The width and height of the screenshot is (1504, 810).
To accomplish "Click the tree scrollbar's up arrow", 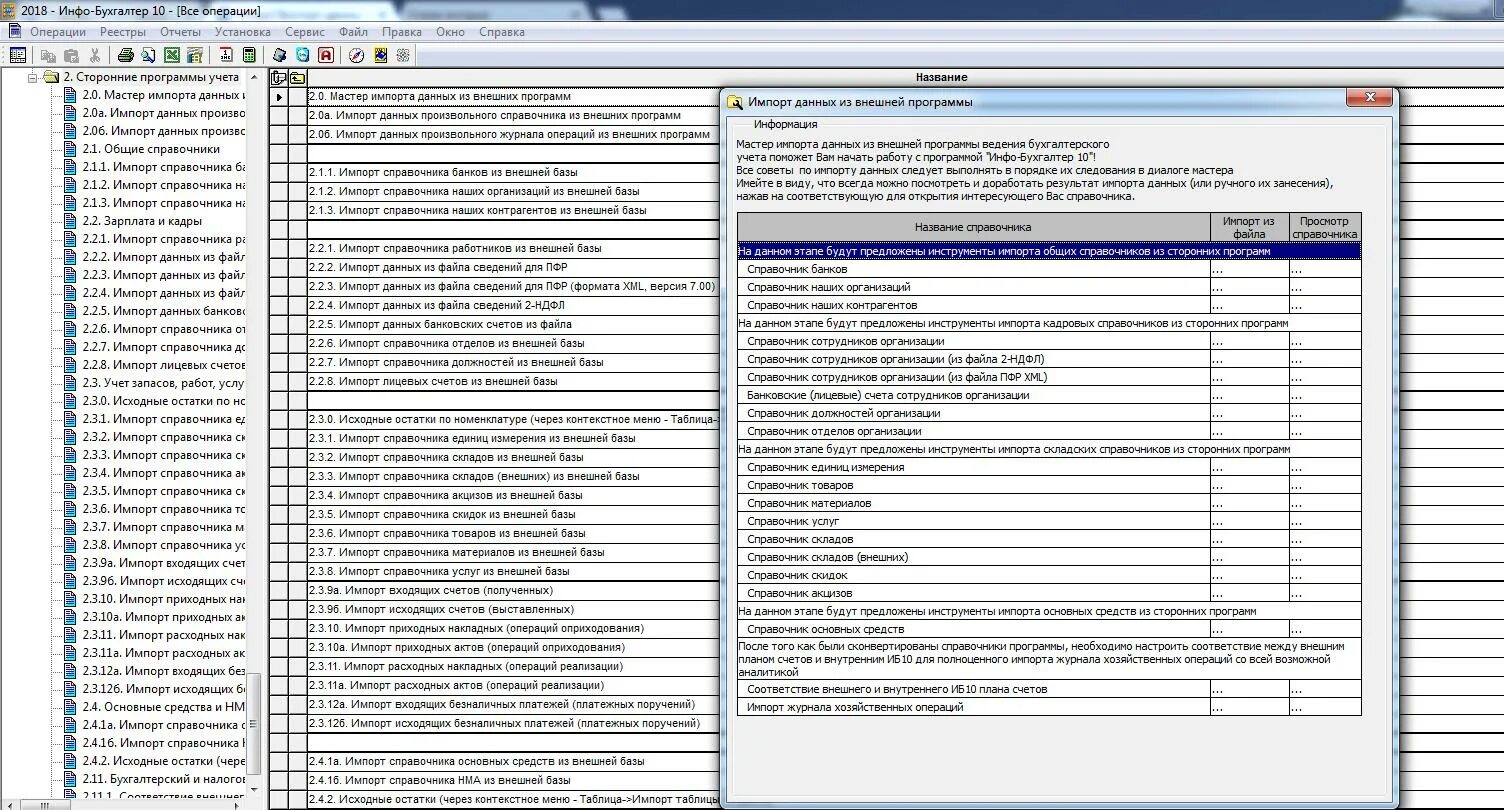I will pyautogui.click(x=254, y=78).
